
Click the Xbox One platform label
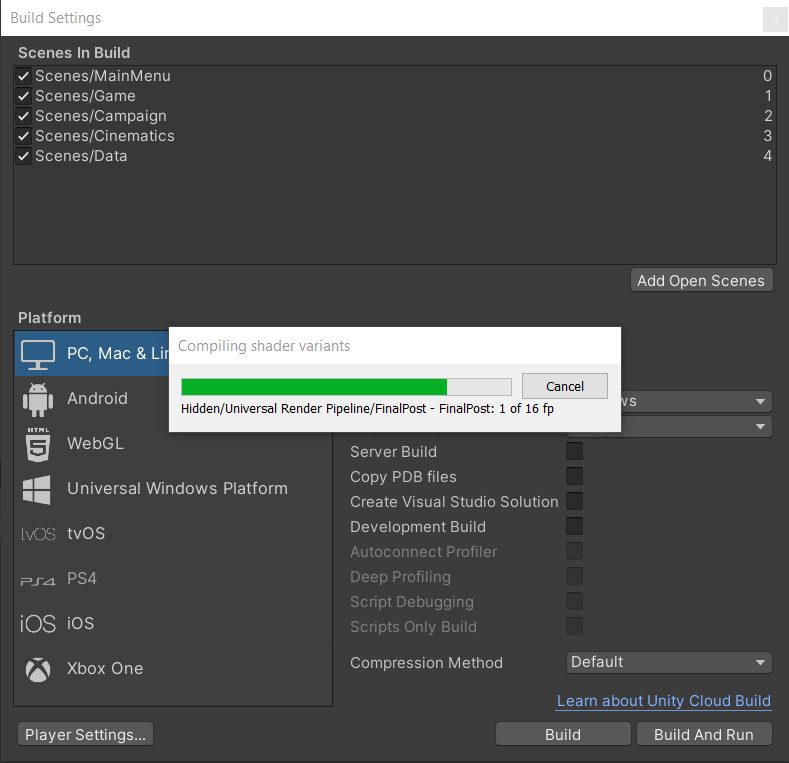click(105, 668)
